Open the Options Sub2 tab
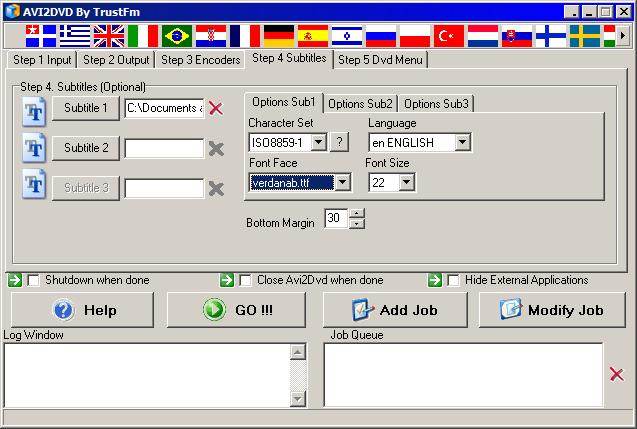Viewport: 637px width, 429px height. pyautogui.click(x=360, y=104)
